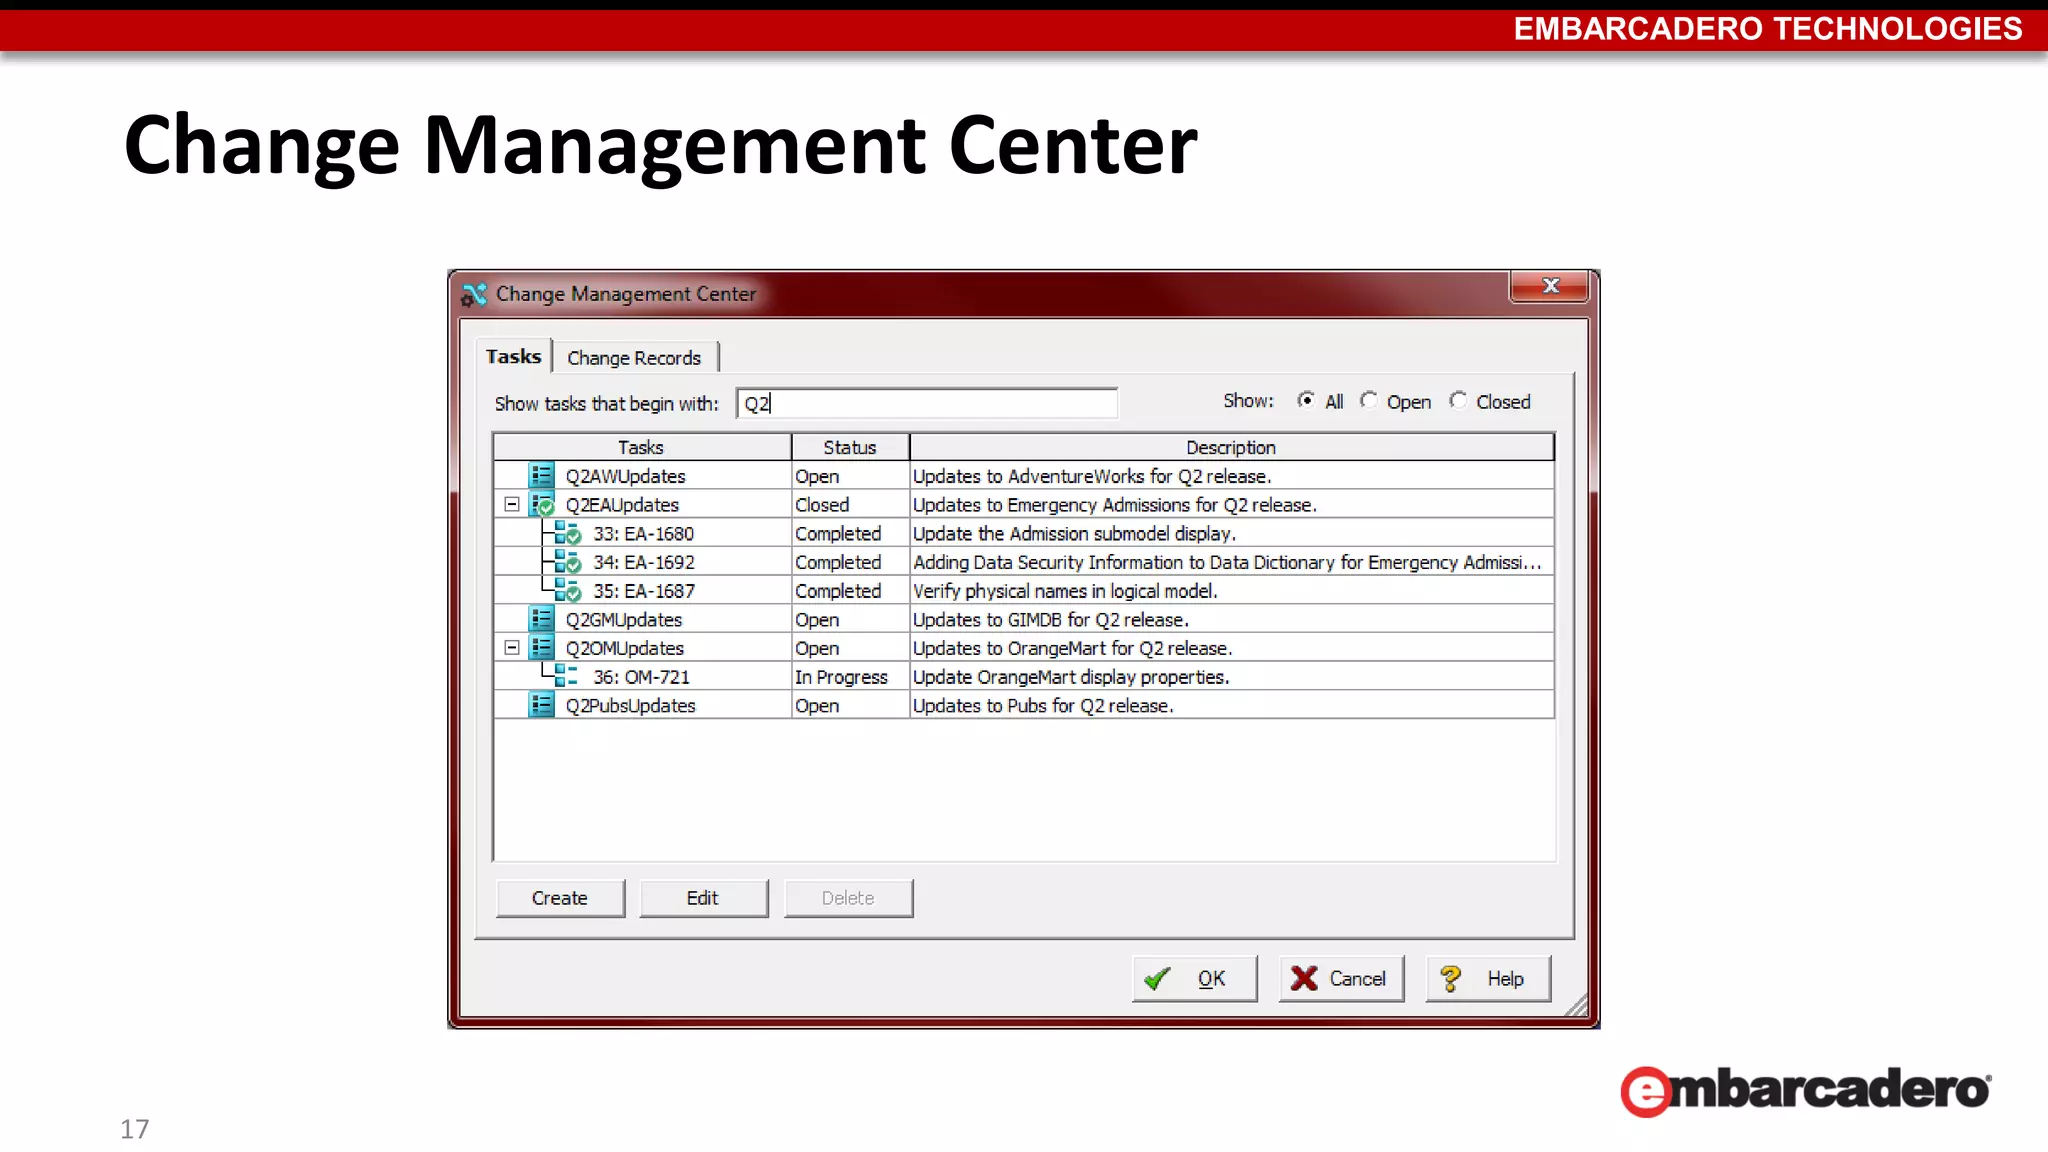The height and width of the screenshot is (1152, 2048).
Task: Collapse the Q2EAUpdates task tree
Action: 512,504
